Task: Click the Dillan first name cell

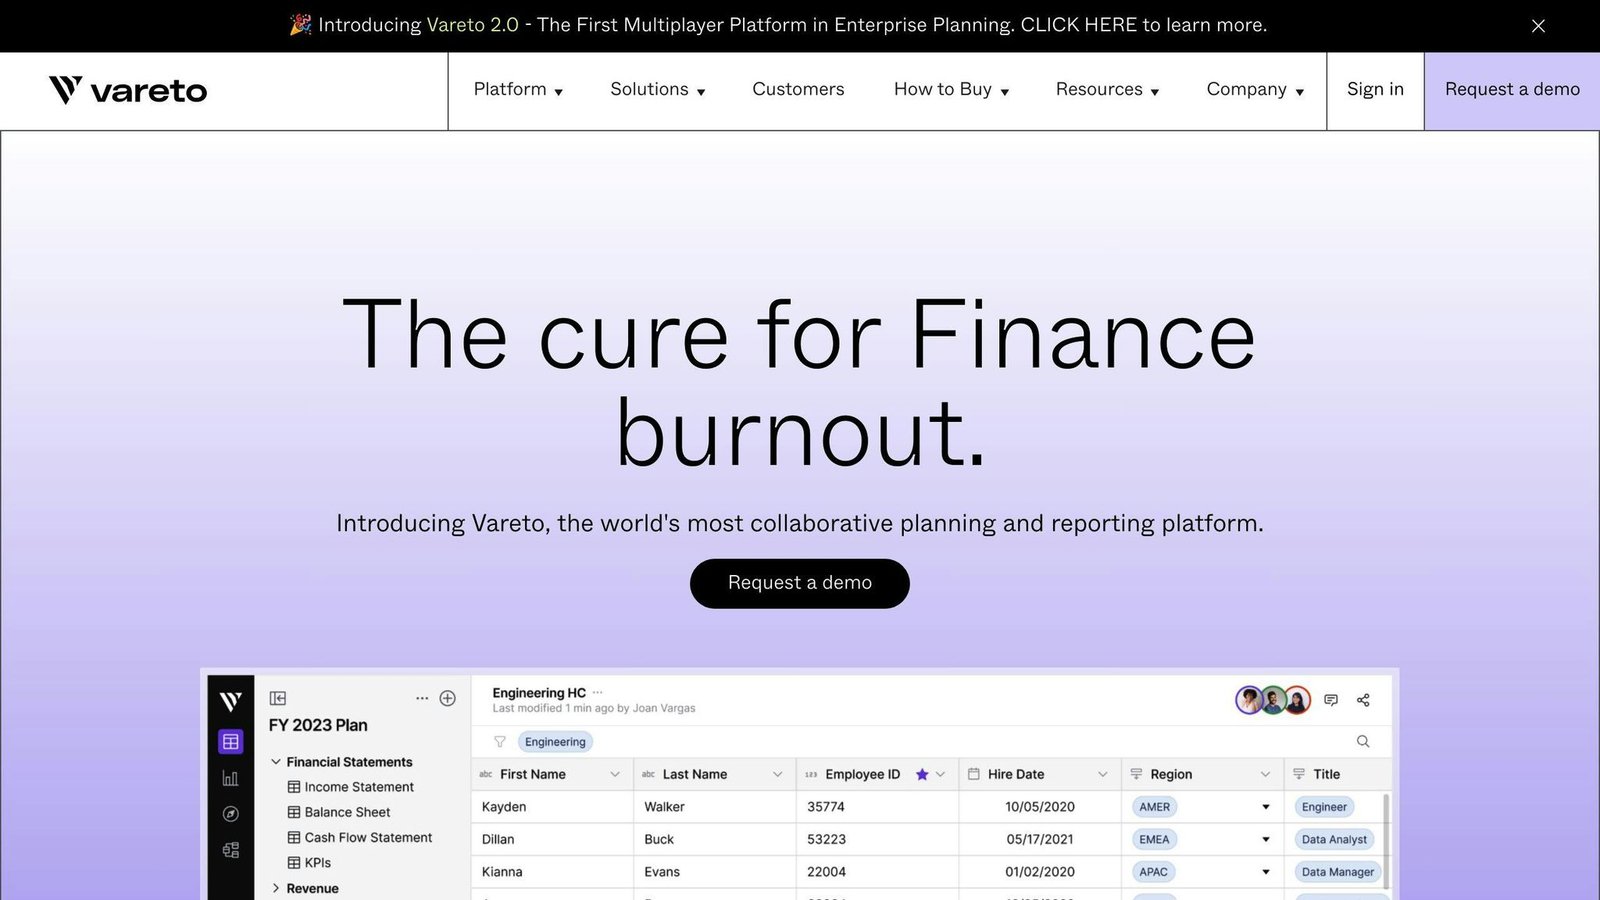Action: pyautogui.click(x=552, y=840)
